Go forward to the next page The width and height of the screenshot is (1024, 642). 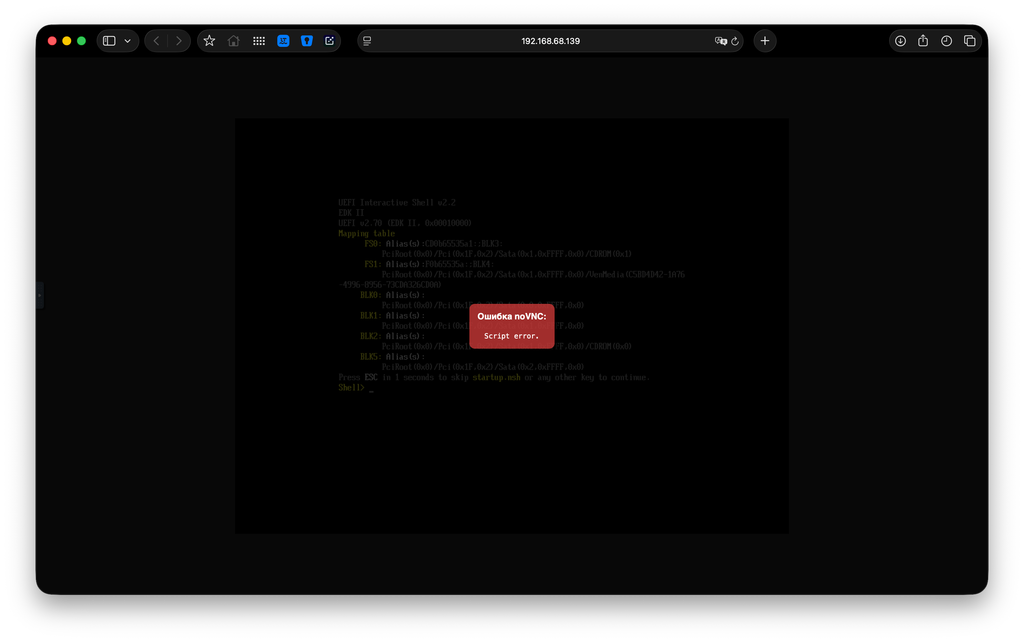pyautogui.click(x=178, y=40)
